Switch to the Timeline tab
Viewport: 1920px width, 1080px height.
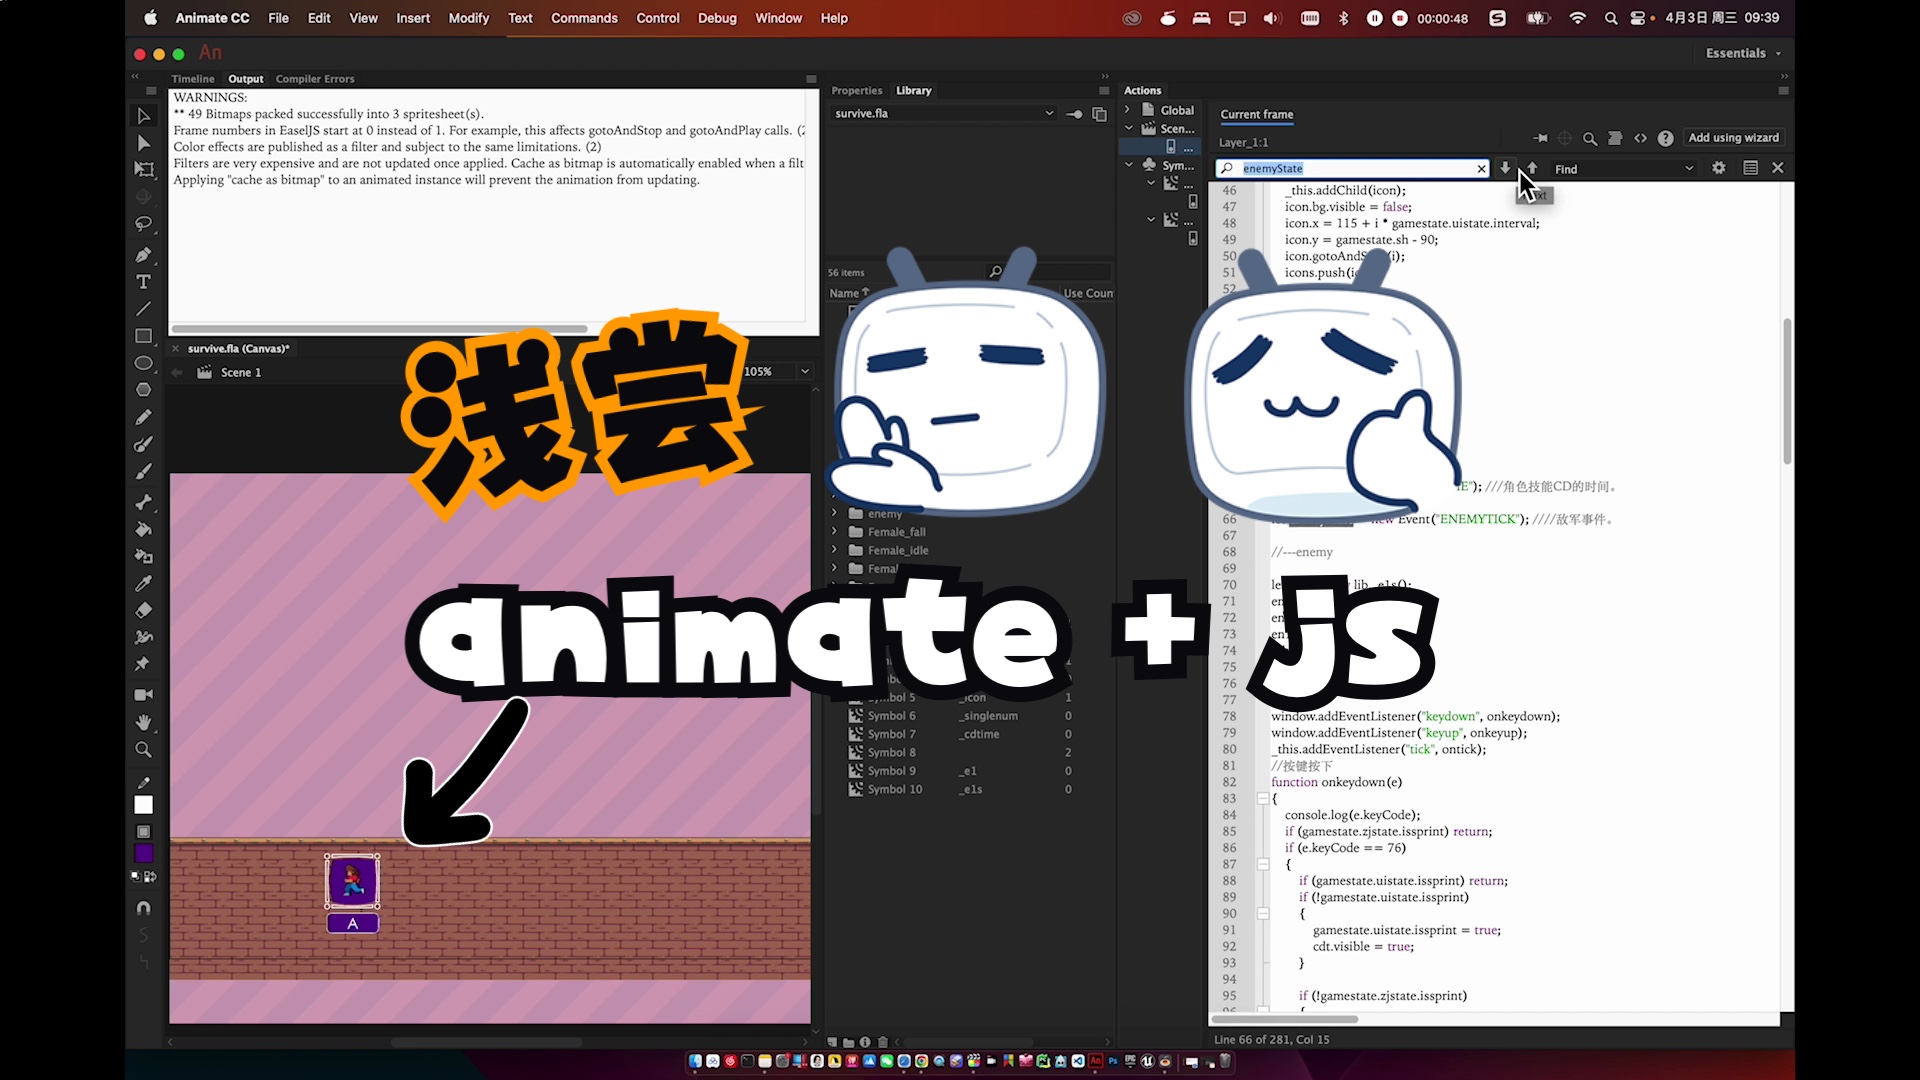pyautogui.click(x=192, y=79)
